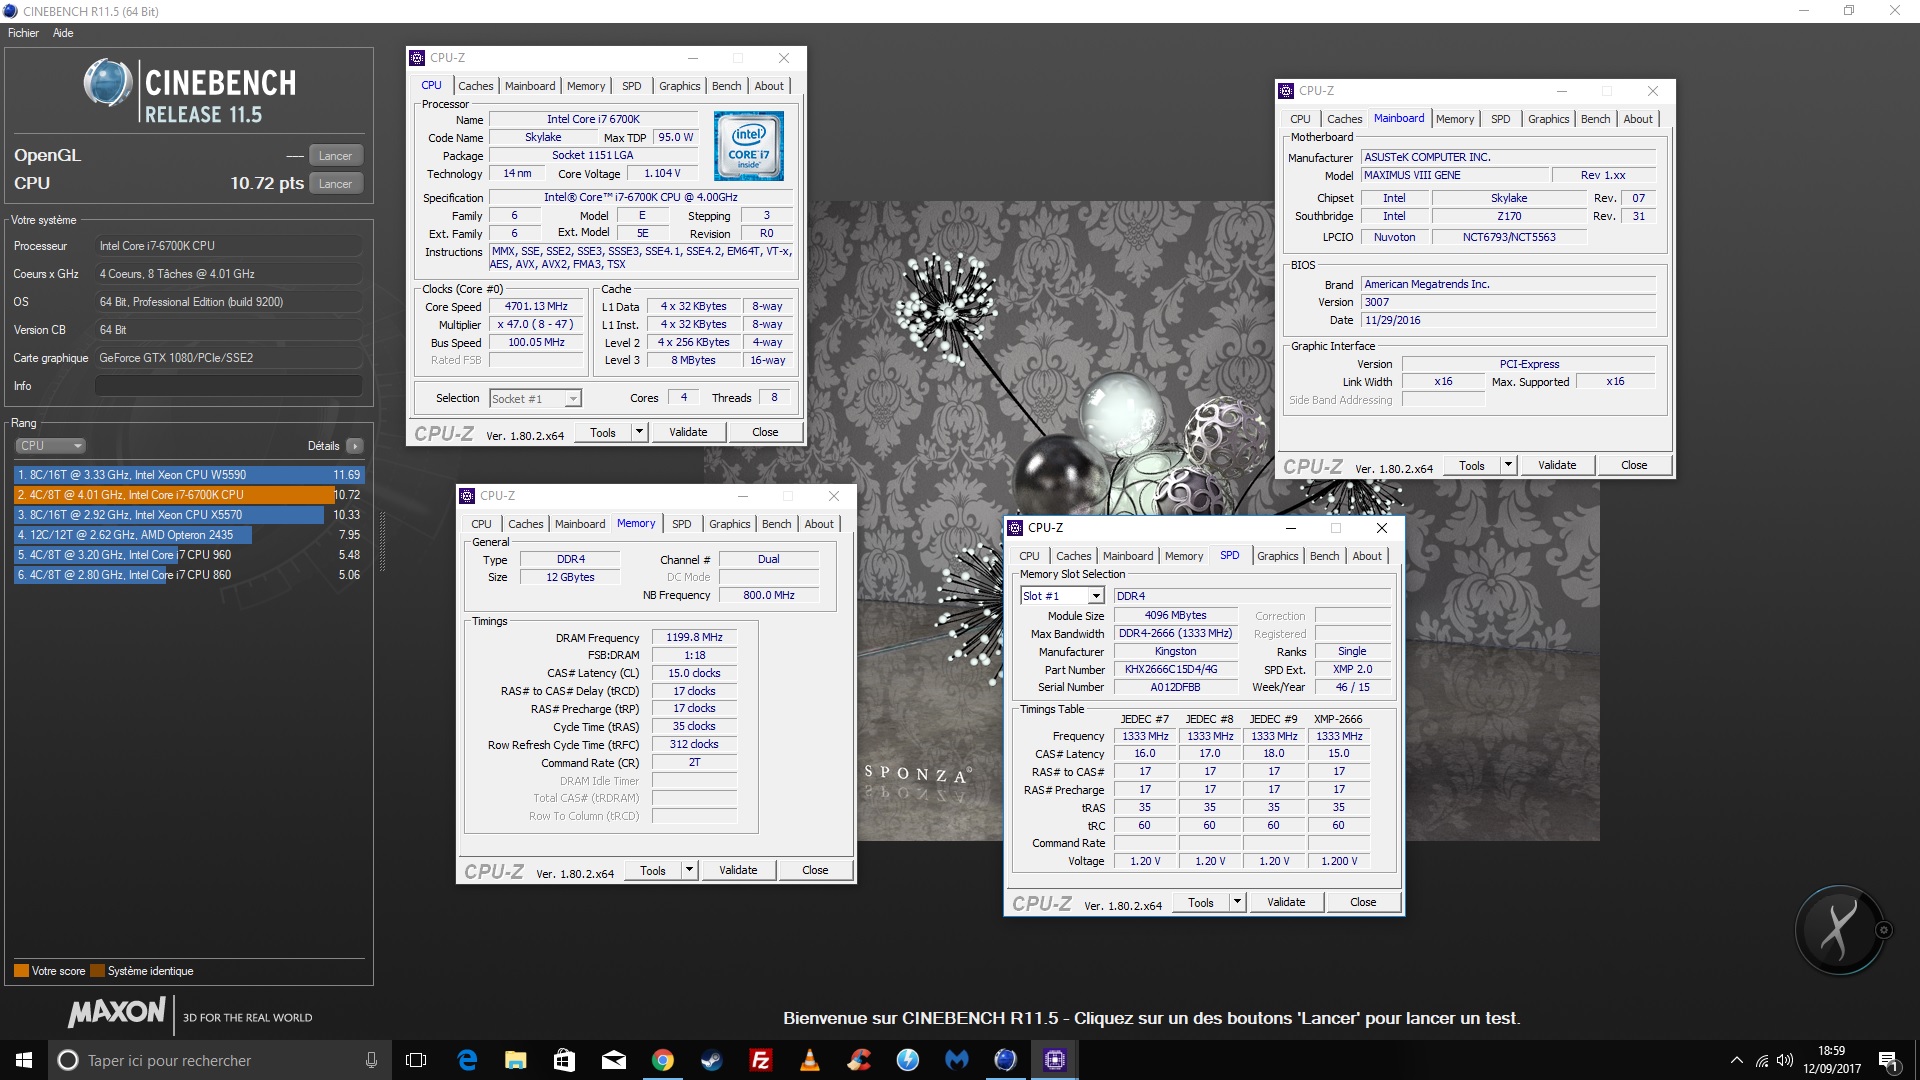Viewport: 1920px width, 1080px height.
Task: Select the i7-6700K ranking row
Action: [189, 495]
